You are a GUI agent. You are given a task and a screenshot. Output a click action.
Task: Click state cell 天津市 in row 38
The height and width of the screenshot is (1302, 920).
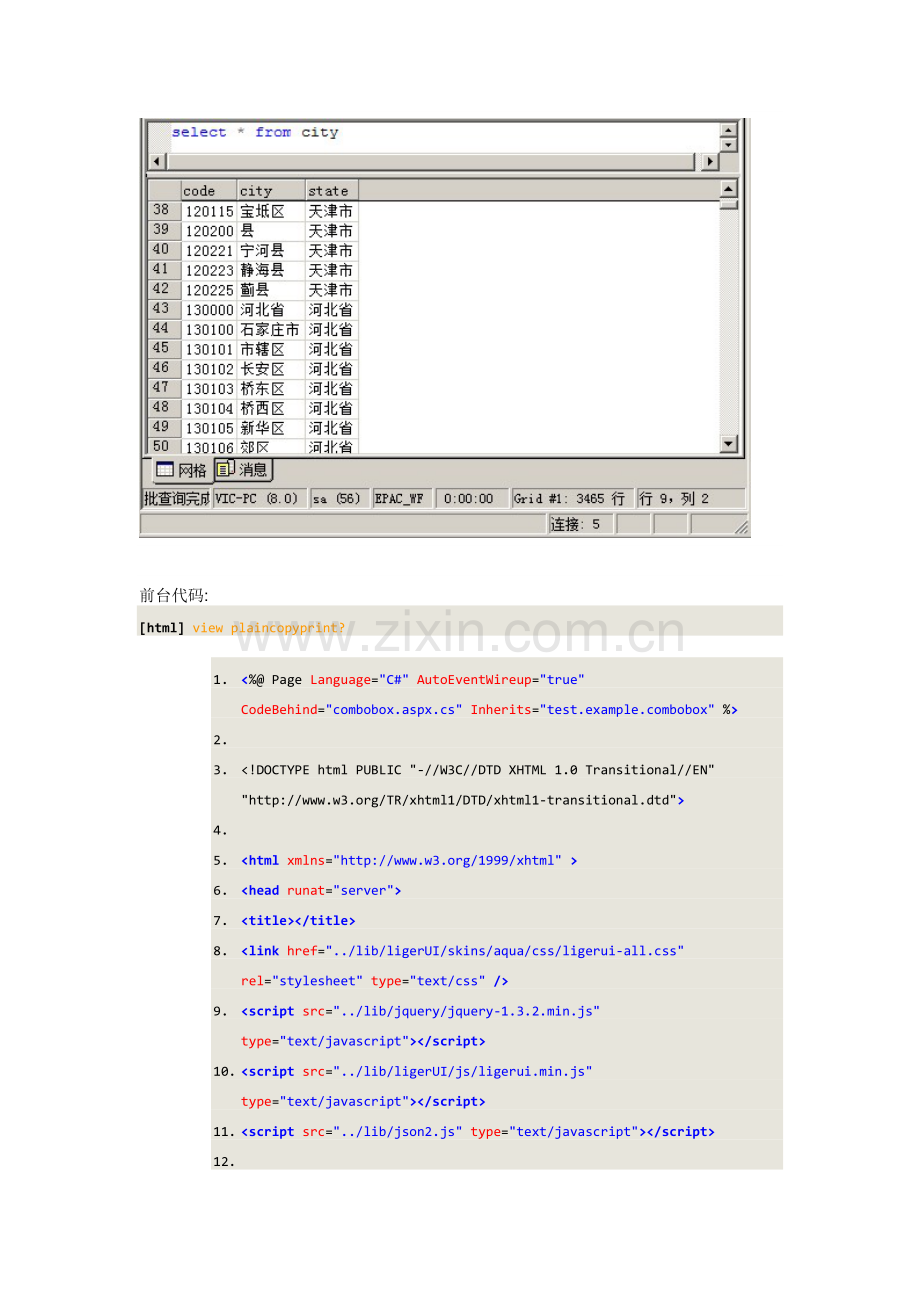[331, 212]
